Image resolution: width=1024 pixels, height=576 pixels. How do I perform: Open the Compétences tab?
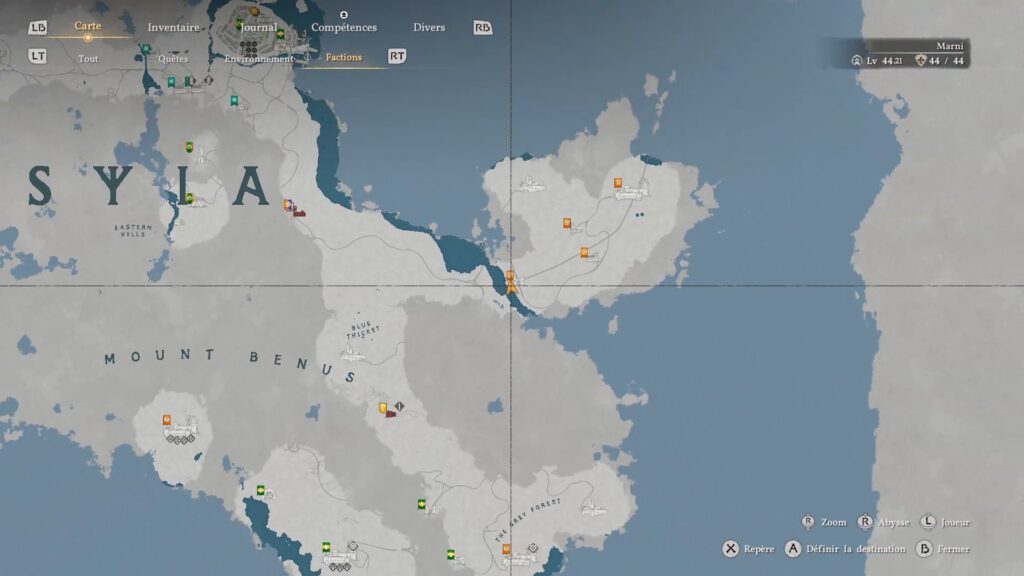coord(344,27)
